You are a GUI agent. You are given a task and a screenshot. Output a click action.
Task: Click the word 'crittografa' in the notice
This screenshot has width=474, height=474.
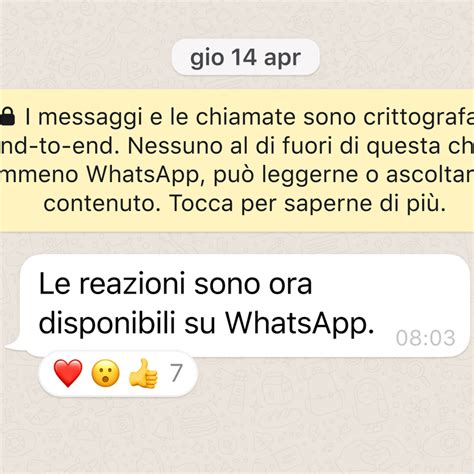(x=419, y=117)
